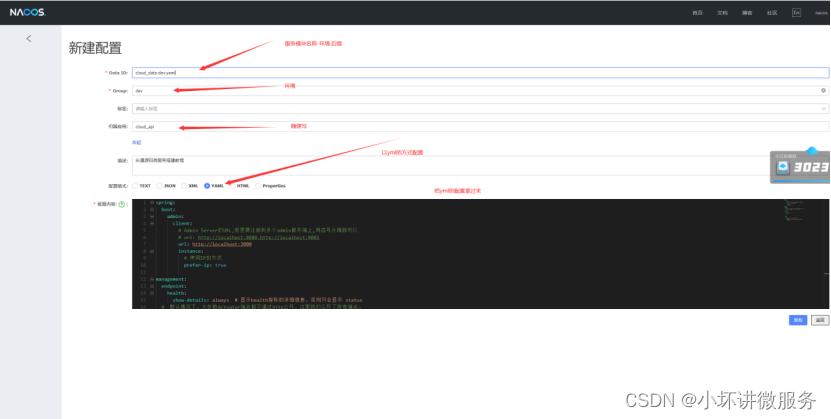The image size is (831, 419).
Task: Open the nacos user menu
Action: 821,13
